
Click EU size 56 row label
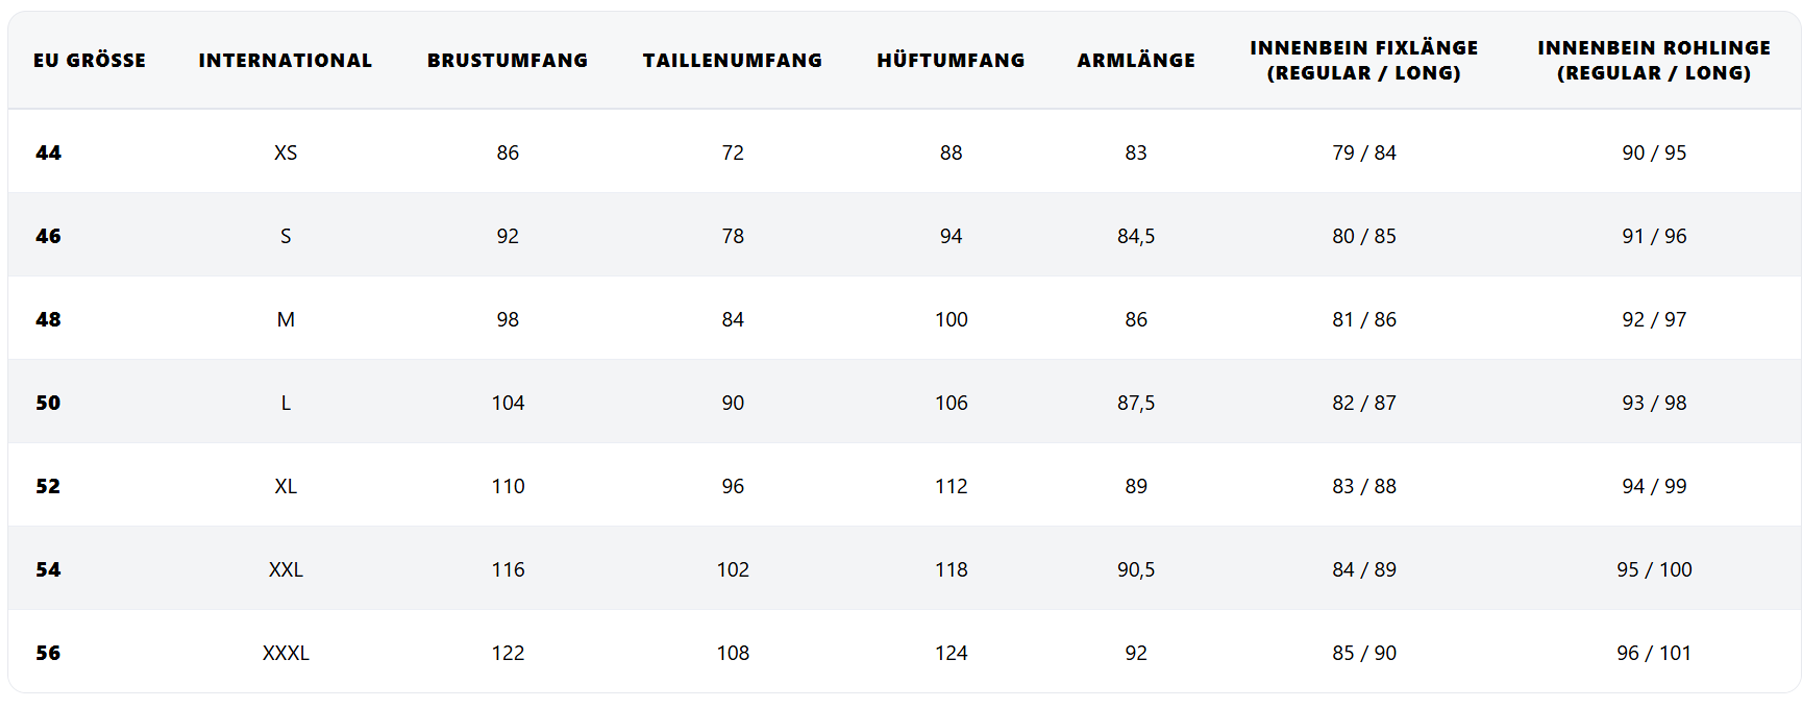click(48, 653)
